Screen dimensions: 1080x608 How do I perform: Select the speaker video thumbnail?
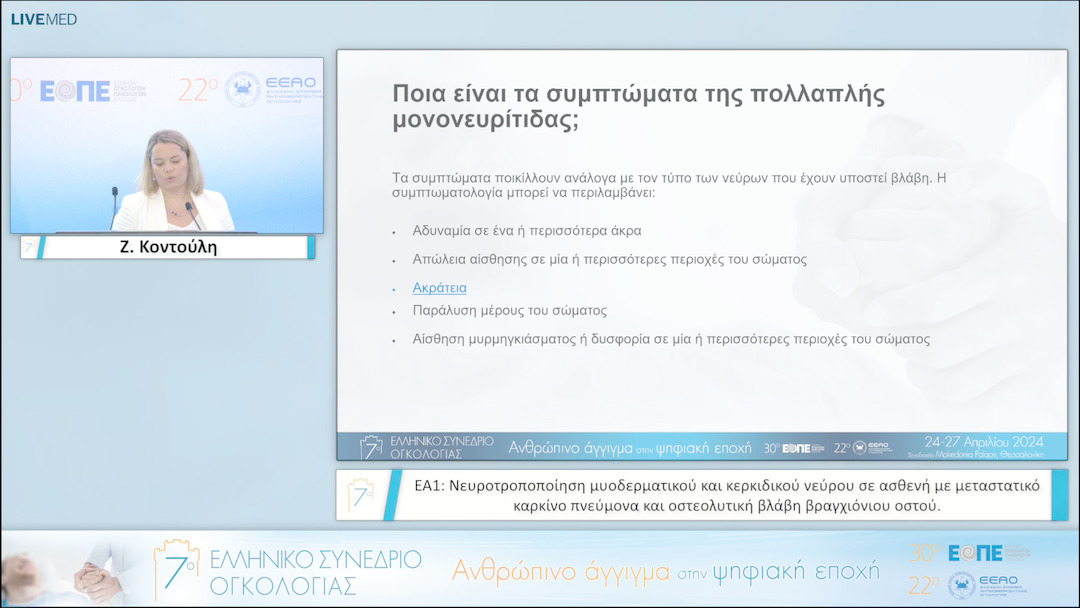click(167, 145)
